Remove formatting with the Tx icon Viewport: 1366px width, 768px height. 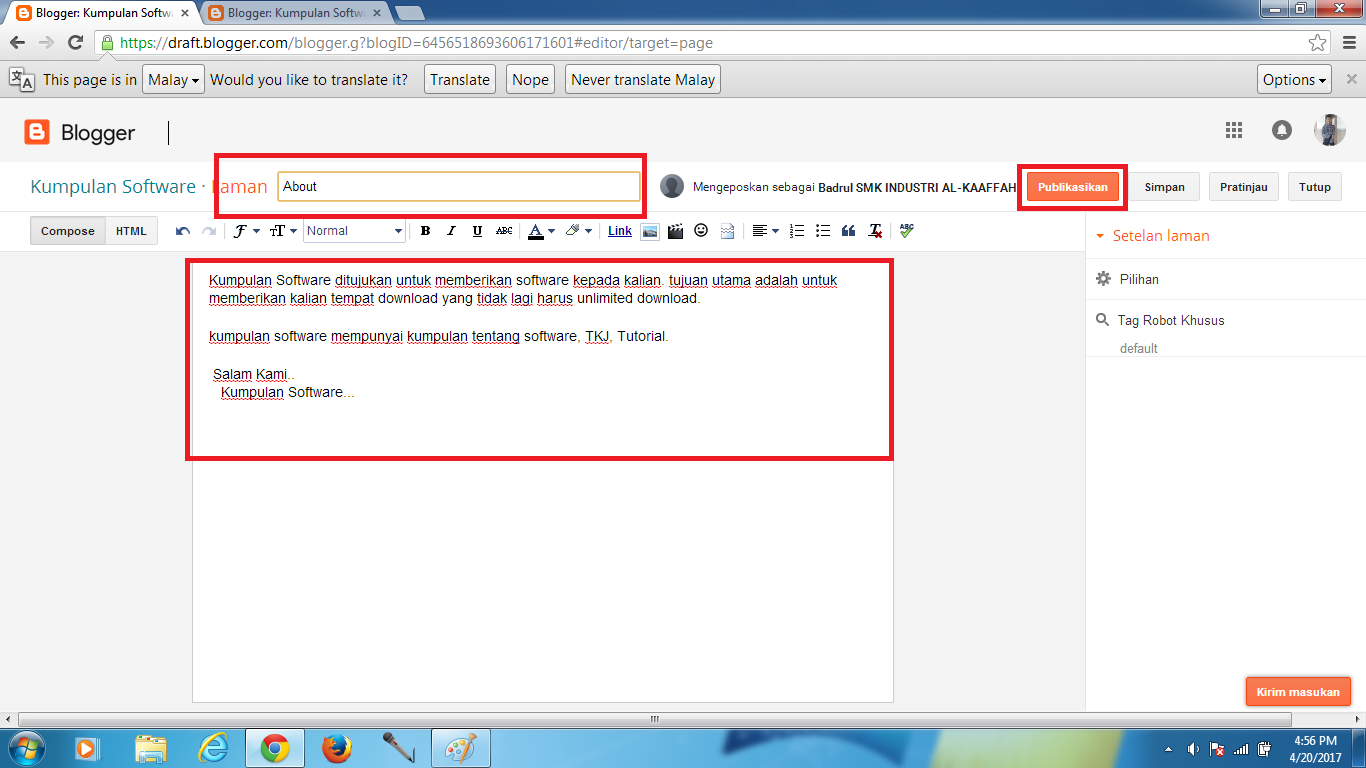click(875, 231)
